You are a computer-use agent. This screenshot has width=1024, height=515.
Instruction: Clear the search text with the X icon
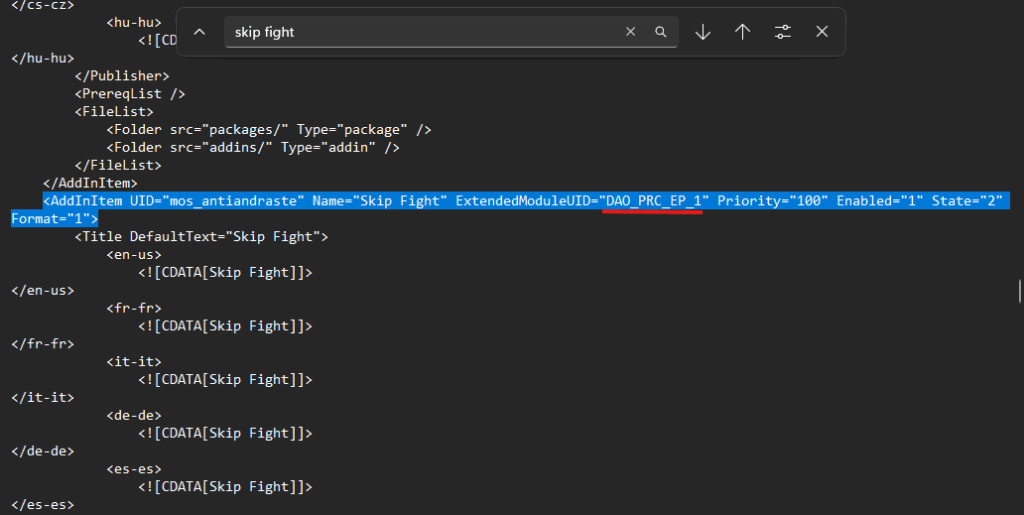pyautogui.click(x=630, y=32)
